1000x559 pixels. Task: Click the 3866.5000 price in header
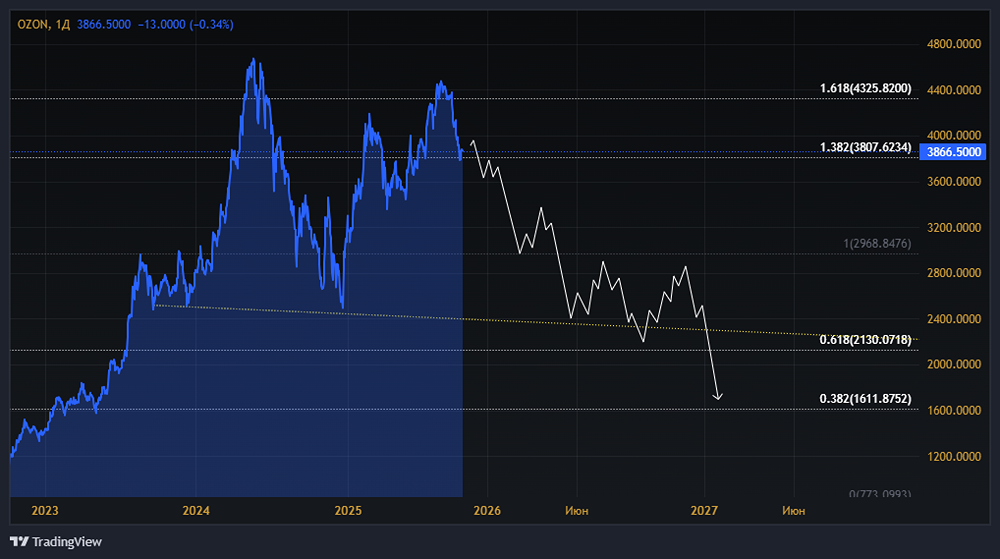pyautogui.click(x=103, y=25)
